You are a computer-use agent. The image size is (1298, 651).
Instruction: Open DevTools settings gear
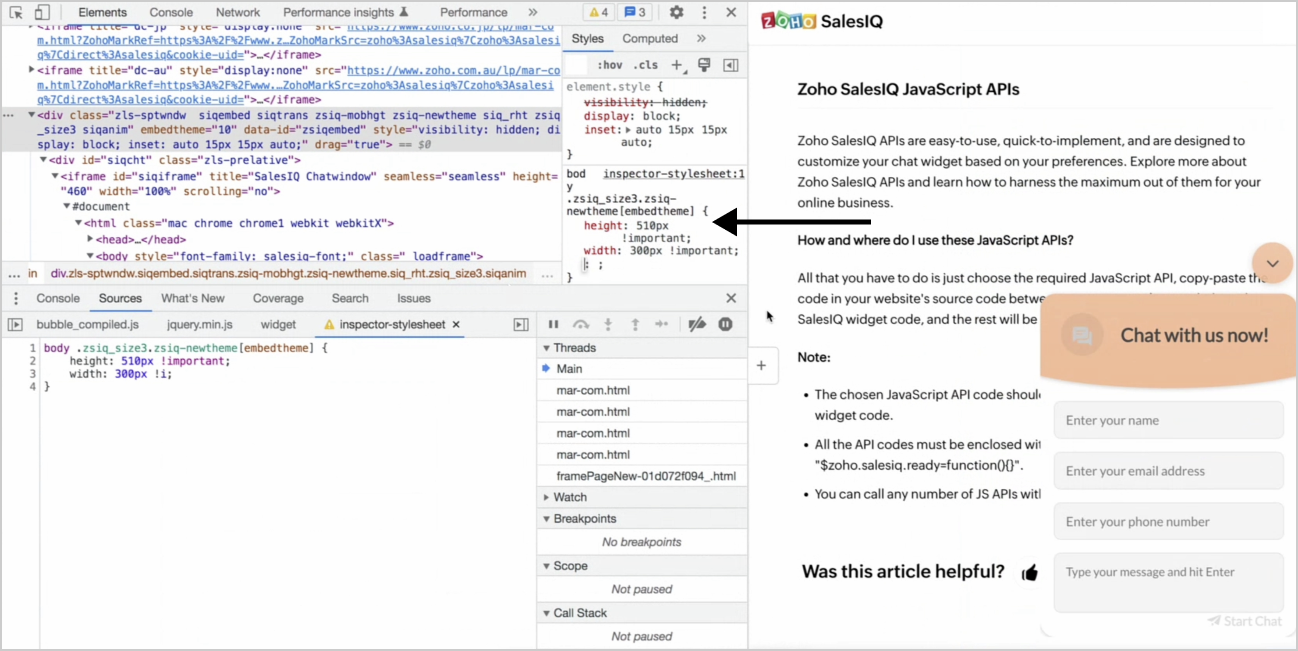676,13
